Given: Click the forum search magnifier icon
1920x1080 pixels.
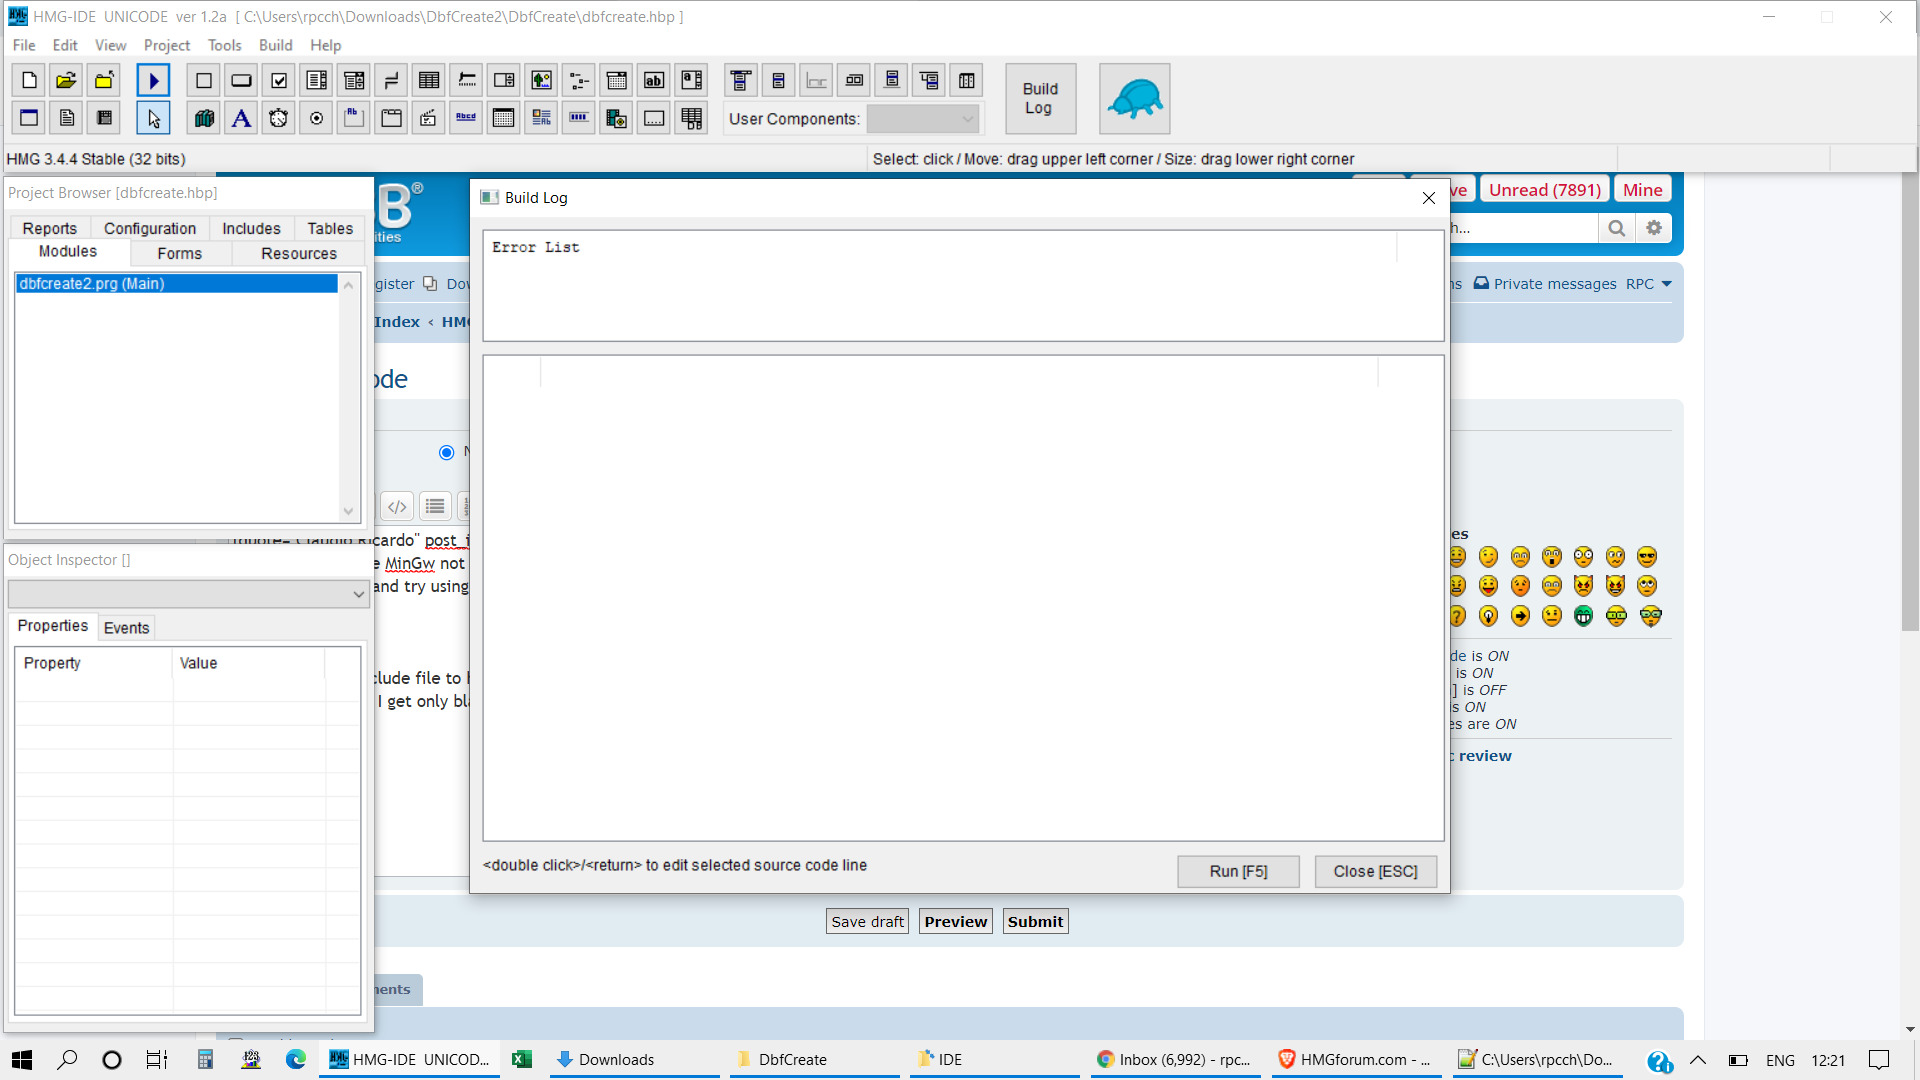Looking at the screenshot, I should coord(1617,228).
